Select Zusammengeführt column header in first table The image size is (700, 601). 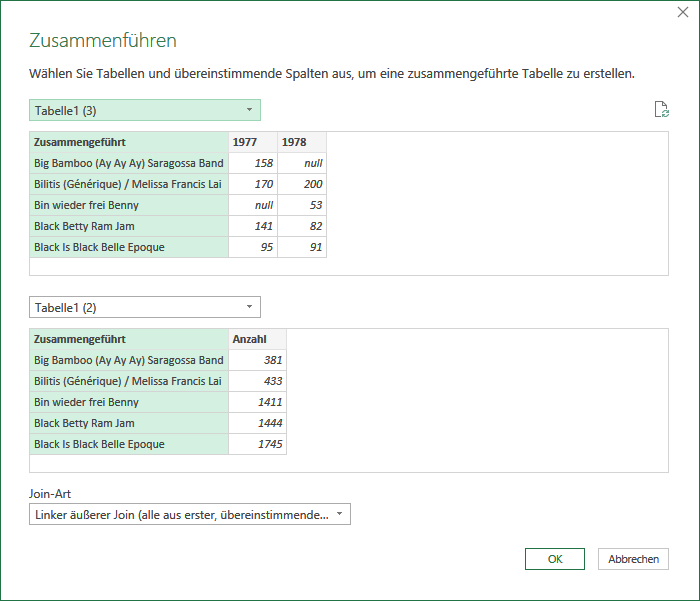click(x=129, y=142)
